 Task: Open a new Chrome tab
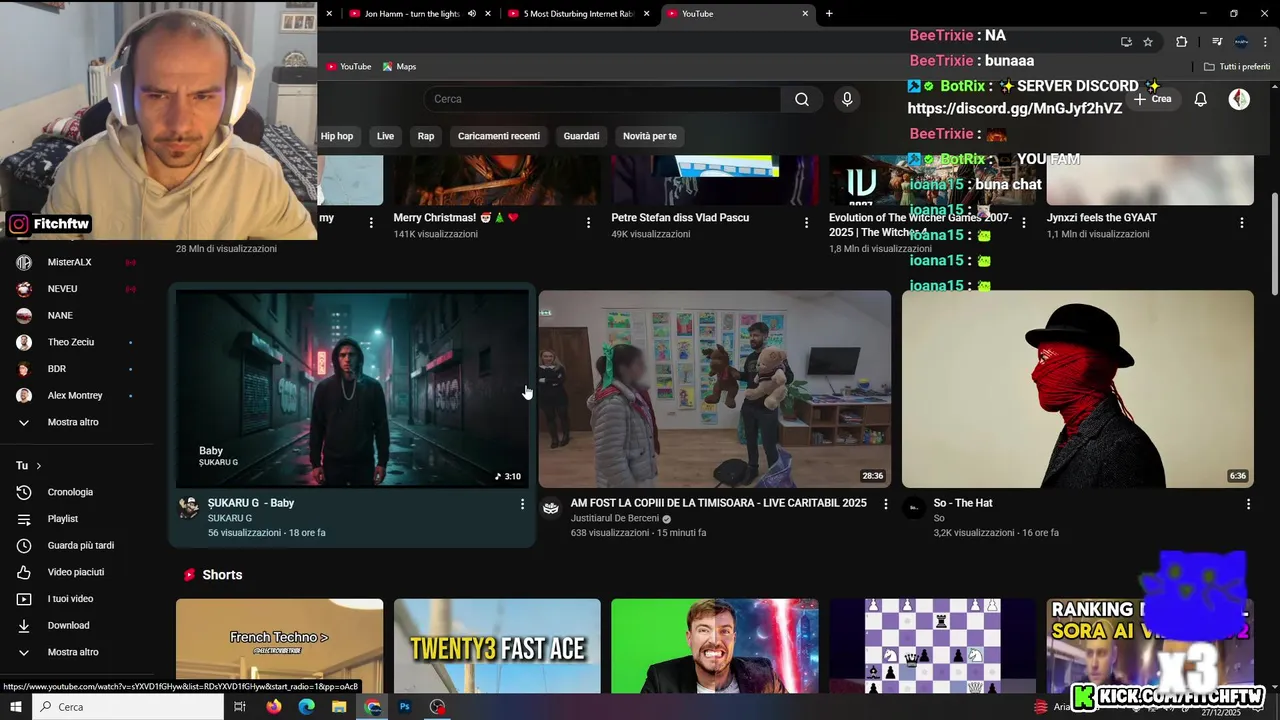pyautogui.click(x=829, y=14)
